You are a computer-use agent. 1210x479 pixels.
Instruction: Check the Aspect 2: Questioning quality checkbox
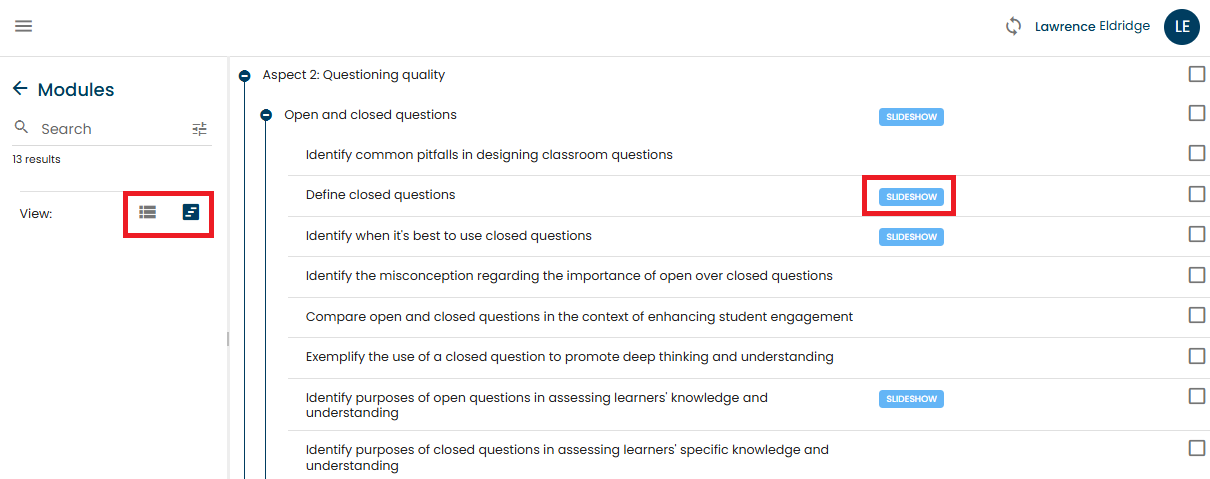(1197, 74)
